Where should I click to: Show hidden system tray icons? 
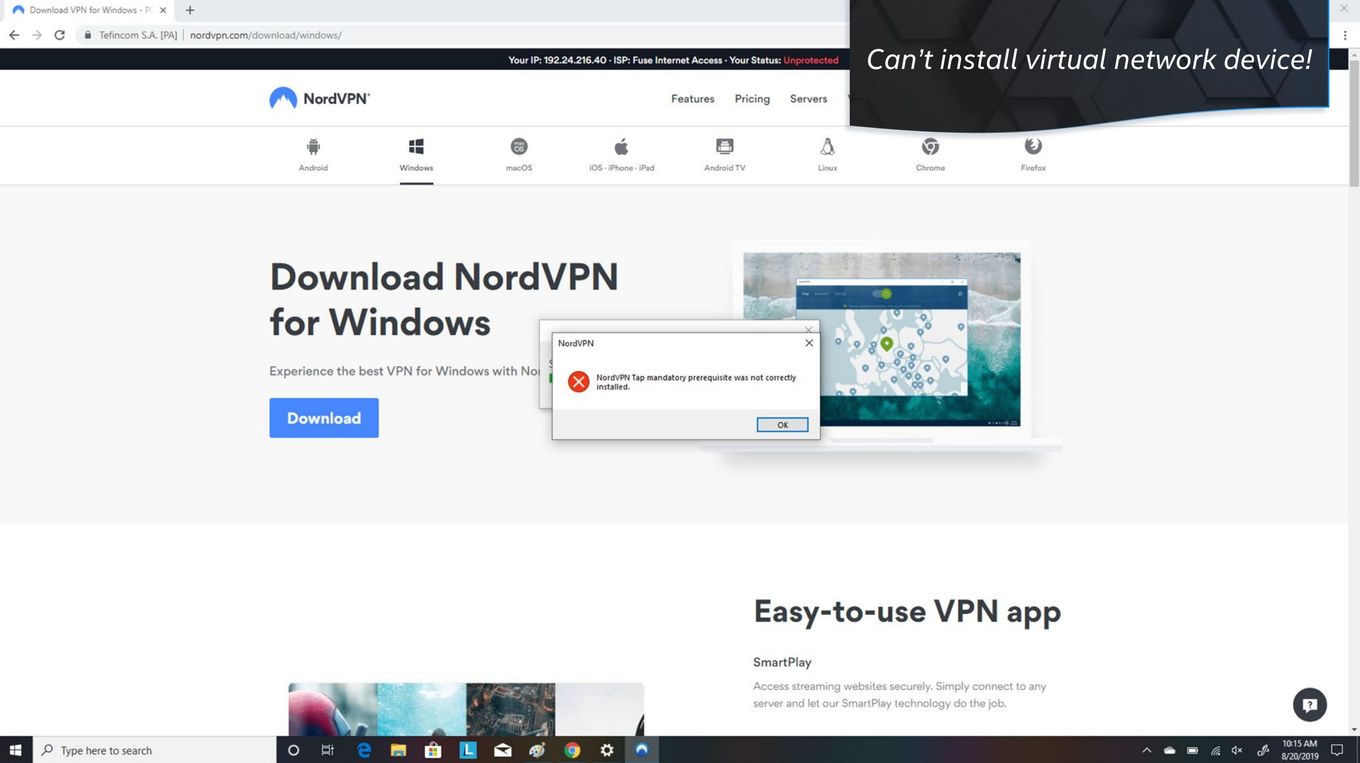pyautogui.click(x=1146, y=750)
